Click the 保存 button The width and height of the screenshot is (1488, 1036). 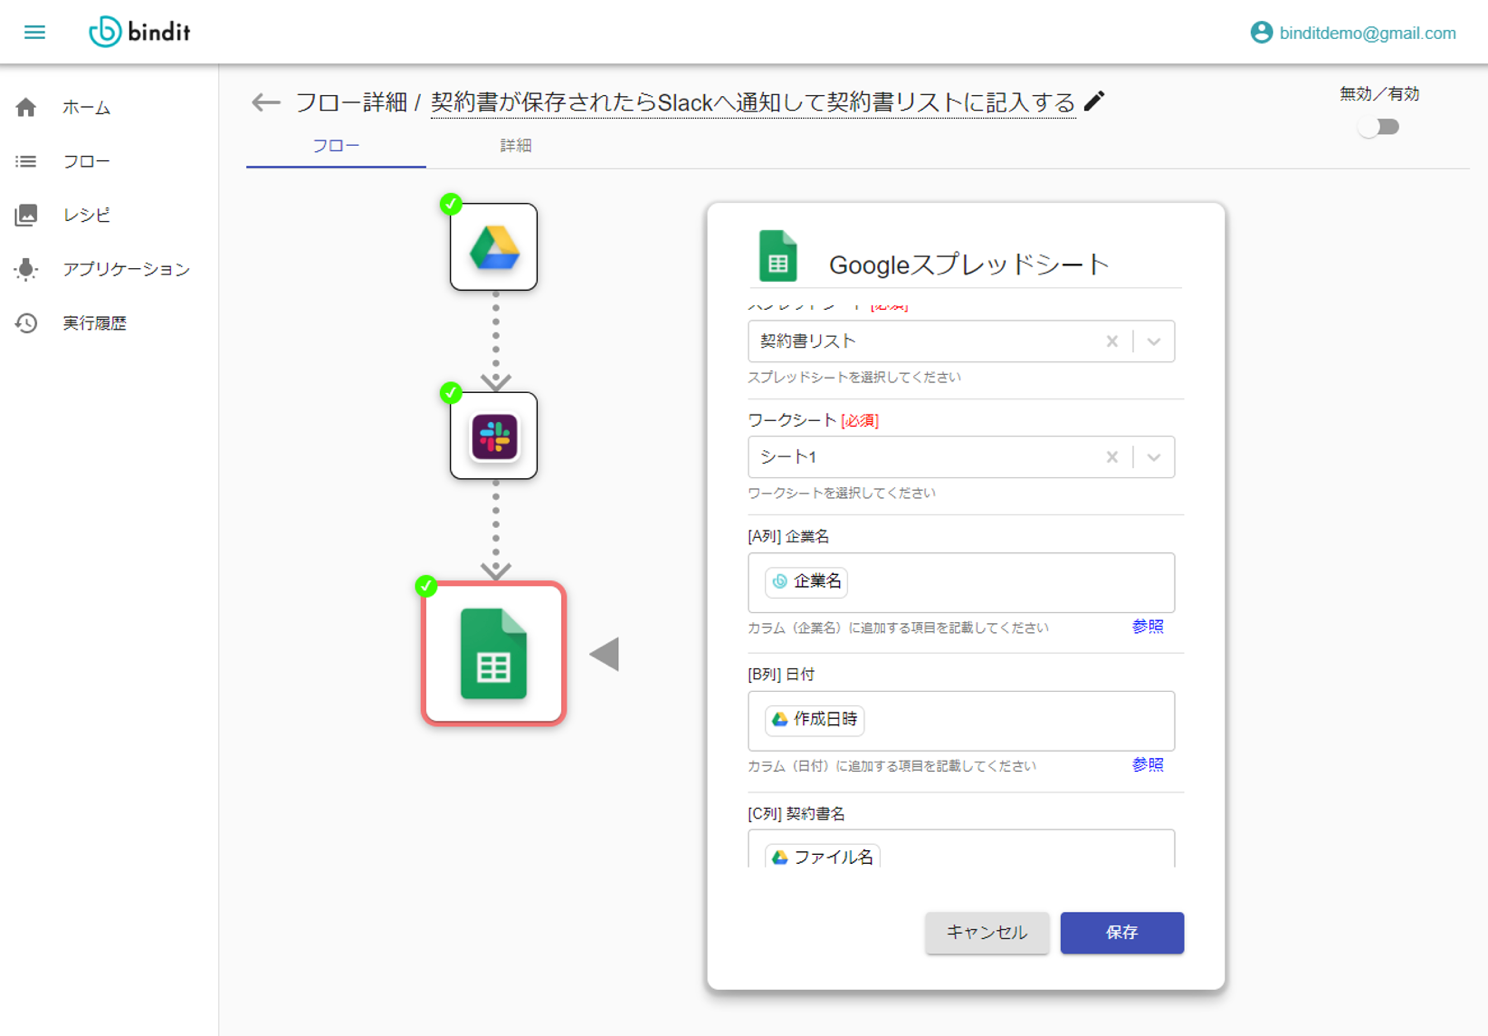1122,932
